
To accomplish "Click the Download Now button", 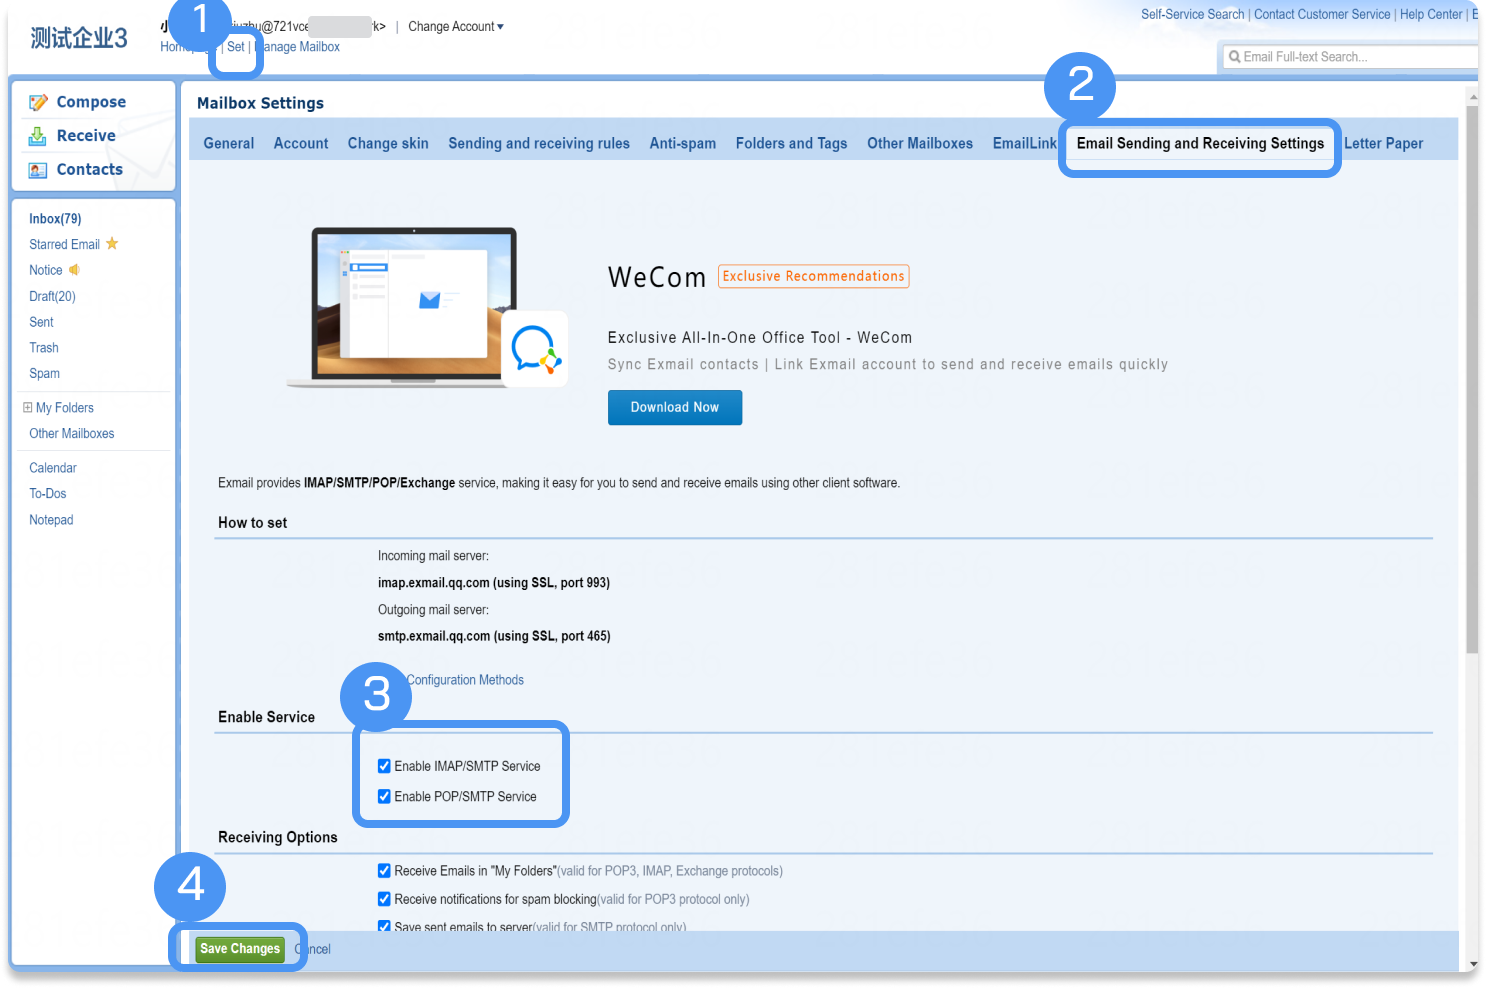I will 675,407.
